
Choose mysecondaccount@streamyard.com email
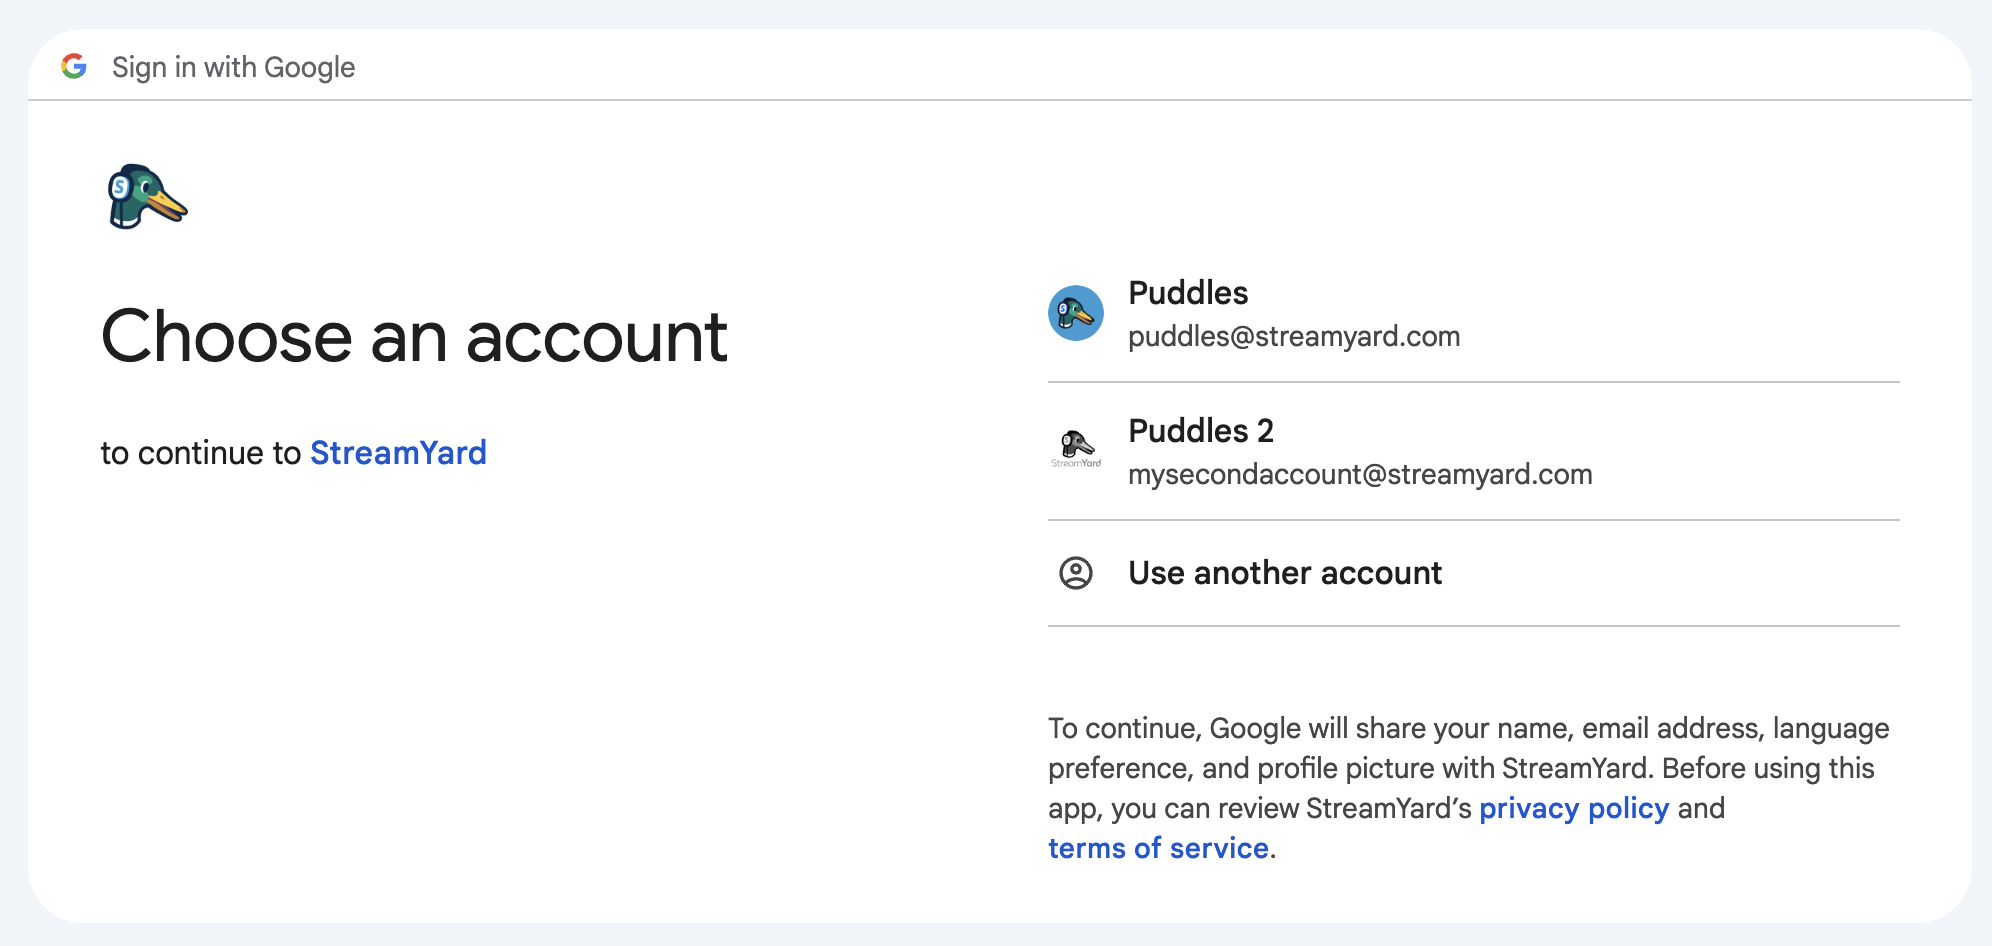(1360, 475)
